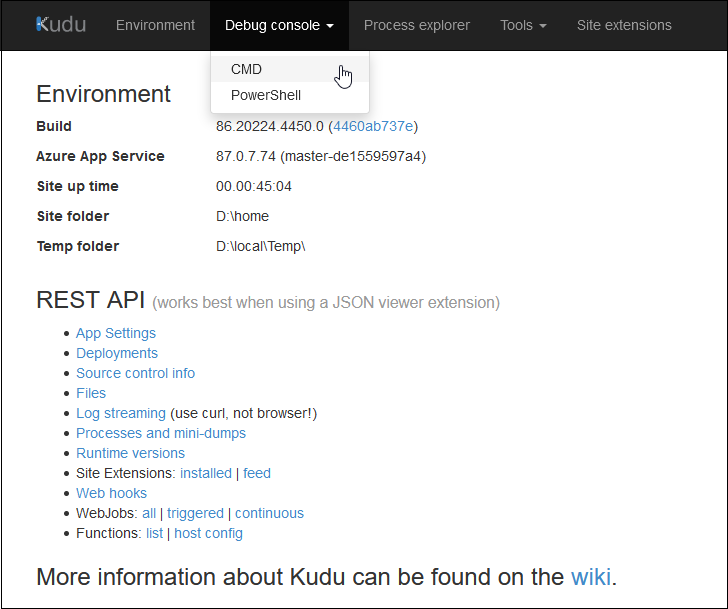Image resolution: width=728 pixels, height=609 pixels.
Task: Click the REST API heading
Action: pos(91,299)
